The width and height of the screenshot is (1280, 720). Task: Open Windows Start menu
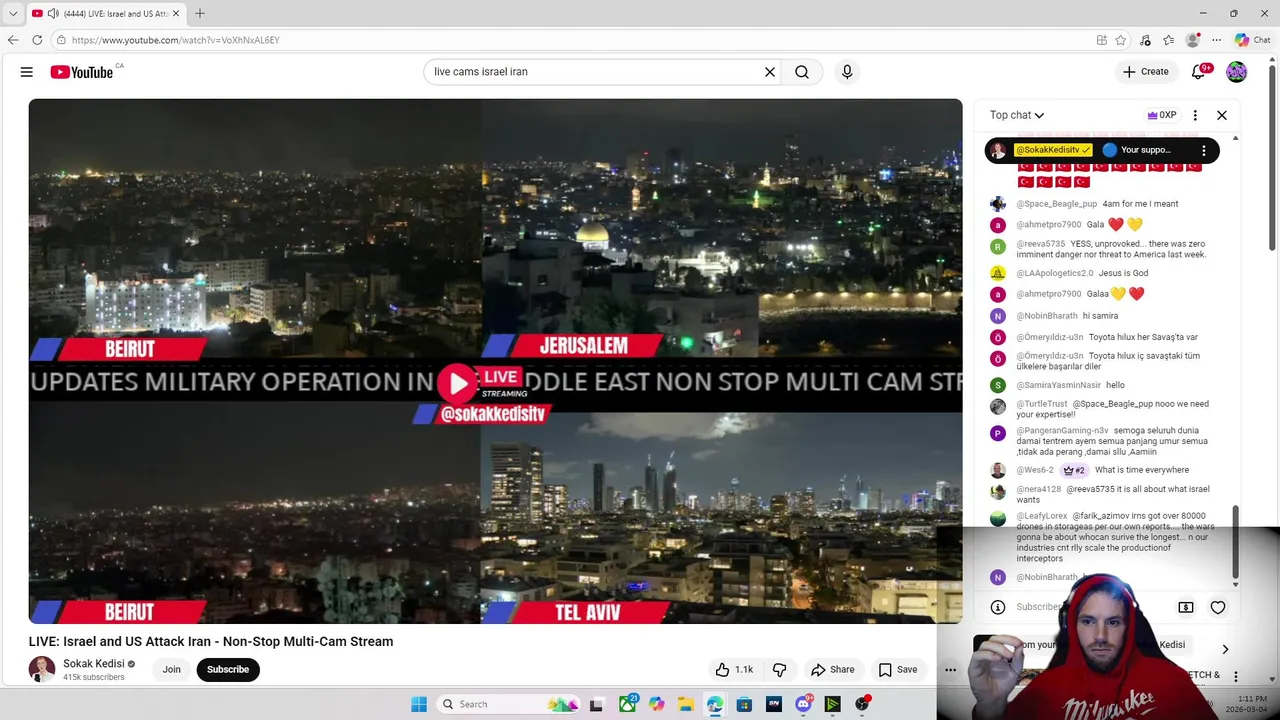click(419, 704)
